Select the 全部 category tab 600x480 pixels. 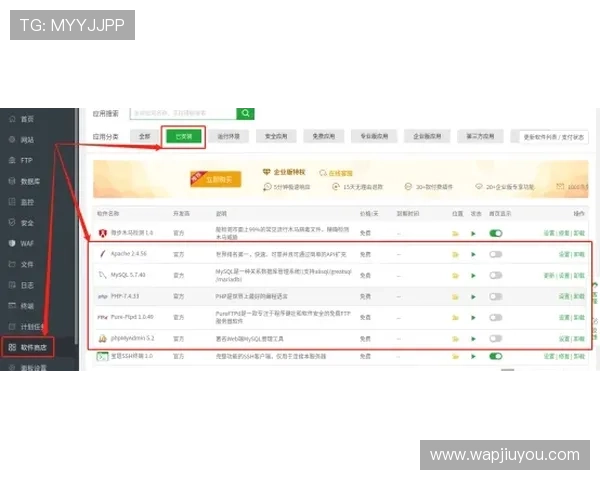click(x=144, y=136)
